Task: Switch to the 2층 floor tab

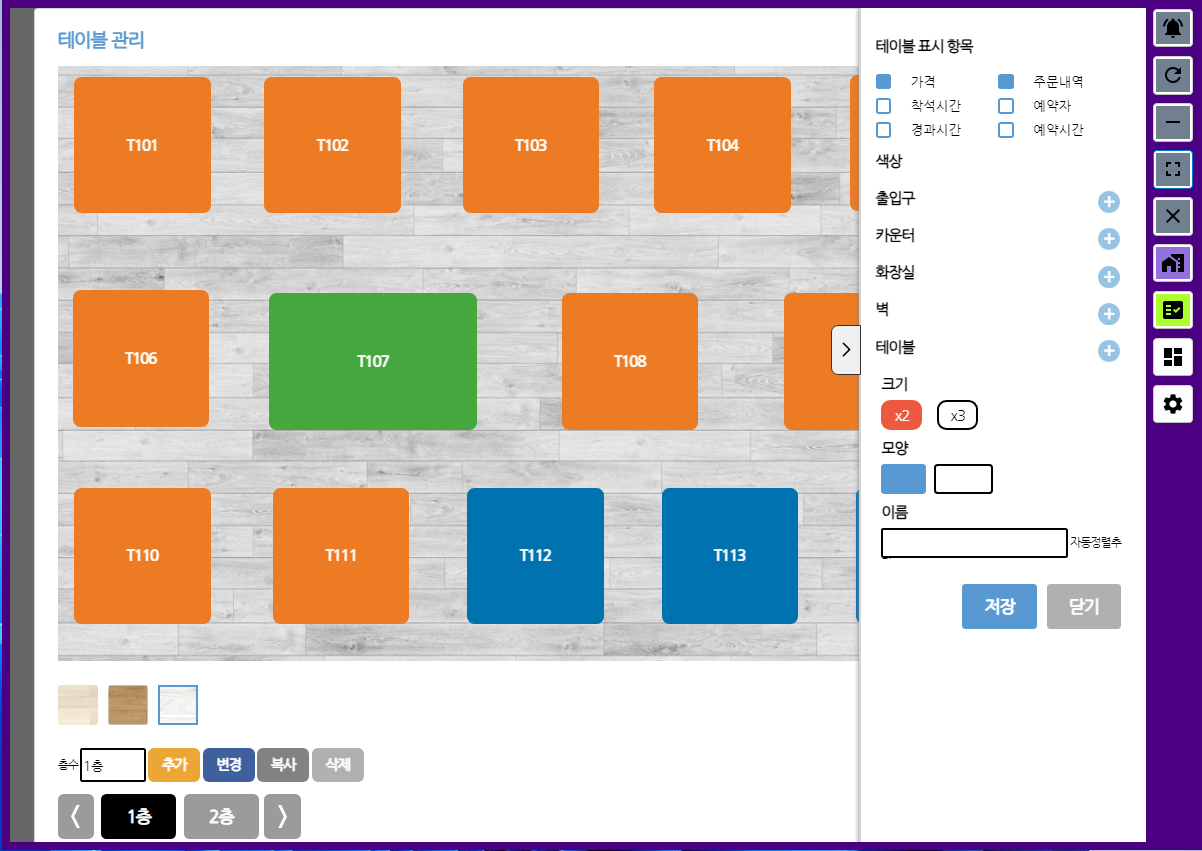Action: click(x=221, y=816)
